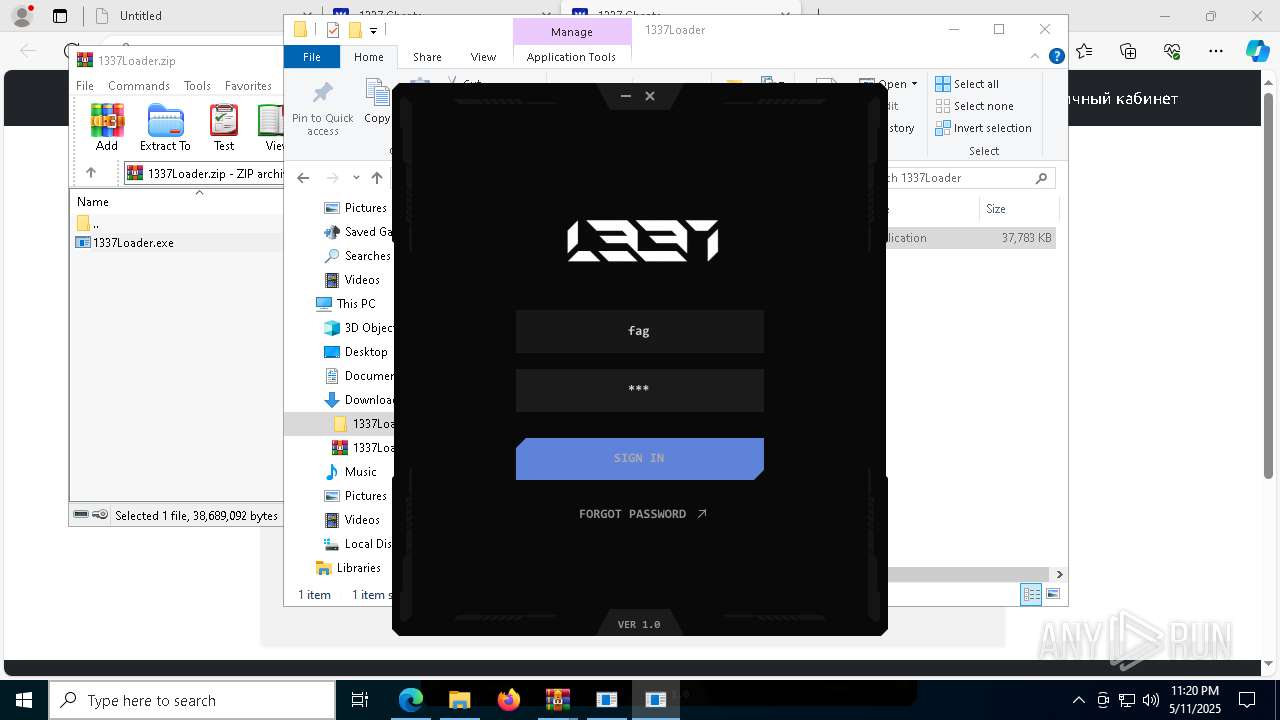Open Edge Browser essentials heart icon
The height and width of the screenshot is (720, 1280).
click(1172, 51)
